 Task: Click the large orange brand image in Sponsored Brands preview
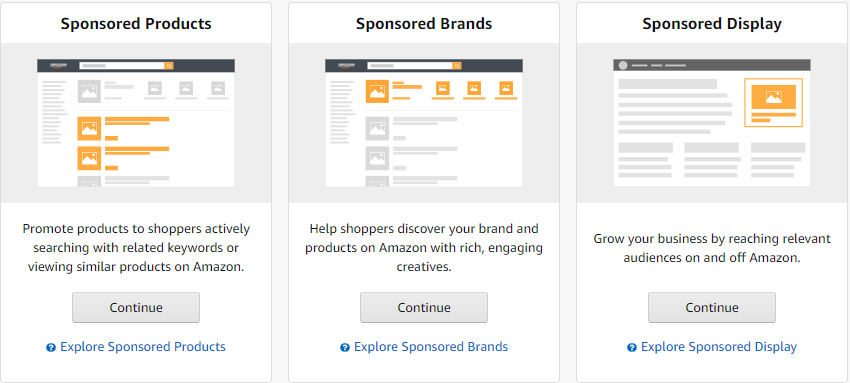[x=377, y=91]
